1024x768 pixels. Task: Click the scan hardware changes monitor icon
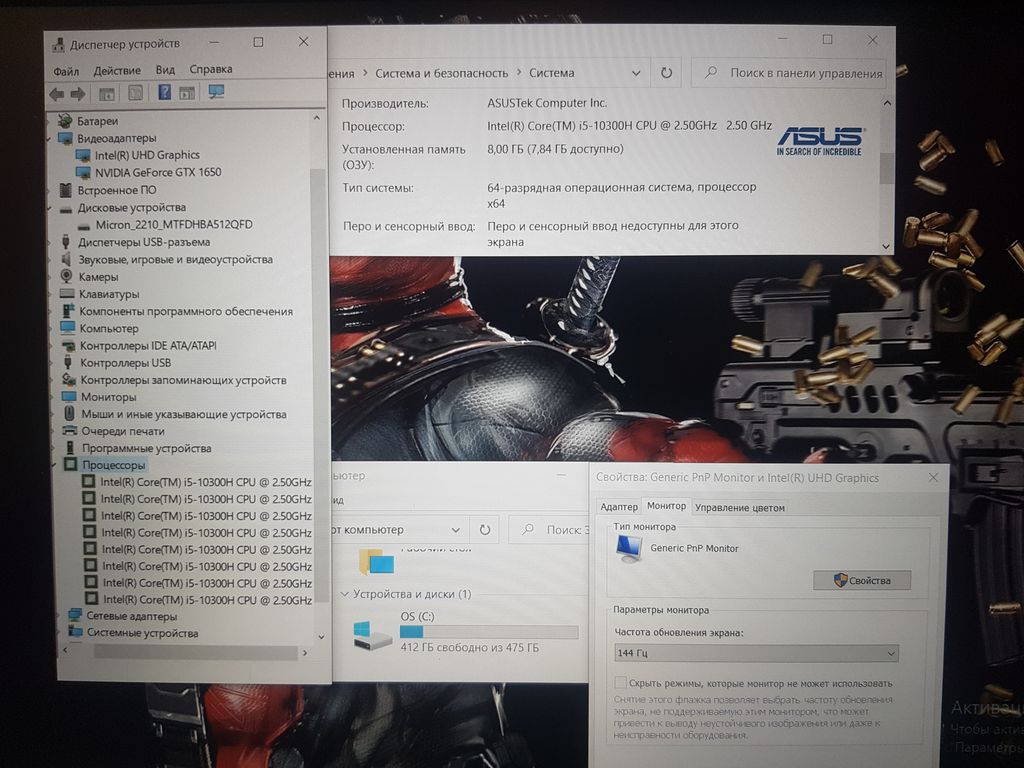tap(216, 93)
